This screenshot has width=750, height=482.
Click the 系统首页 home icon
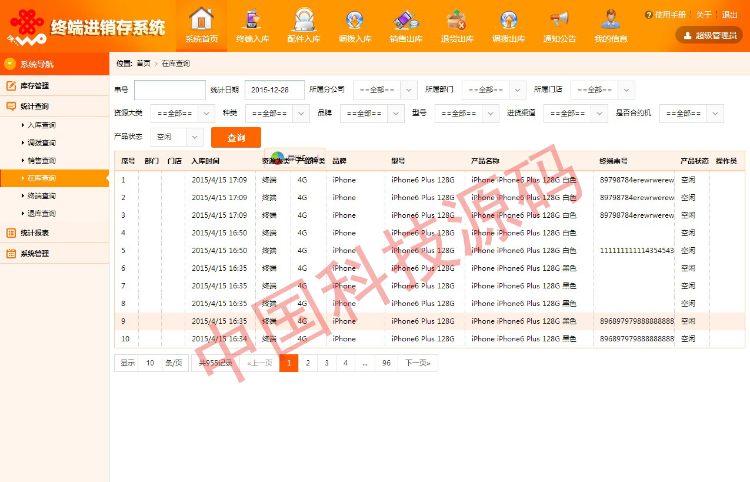click(x=201, y=20)
